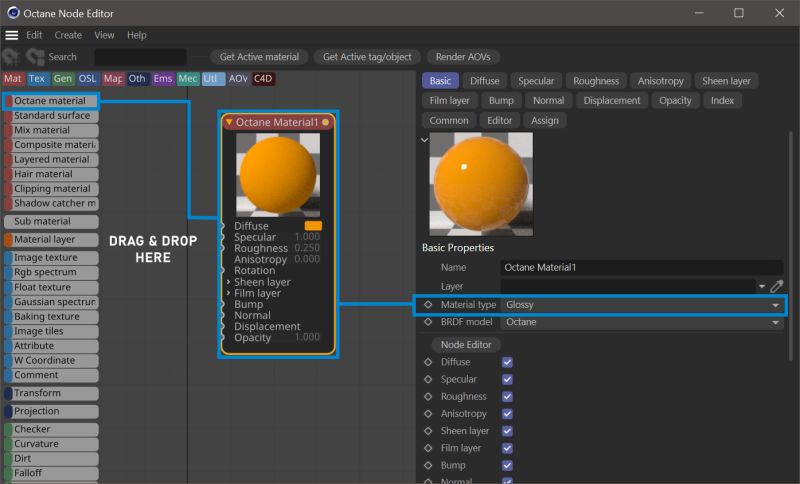Click the Search input field
This screenshot has height=484, width=800.
coord(140,57)
